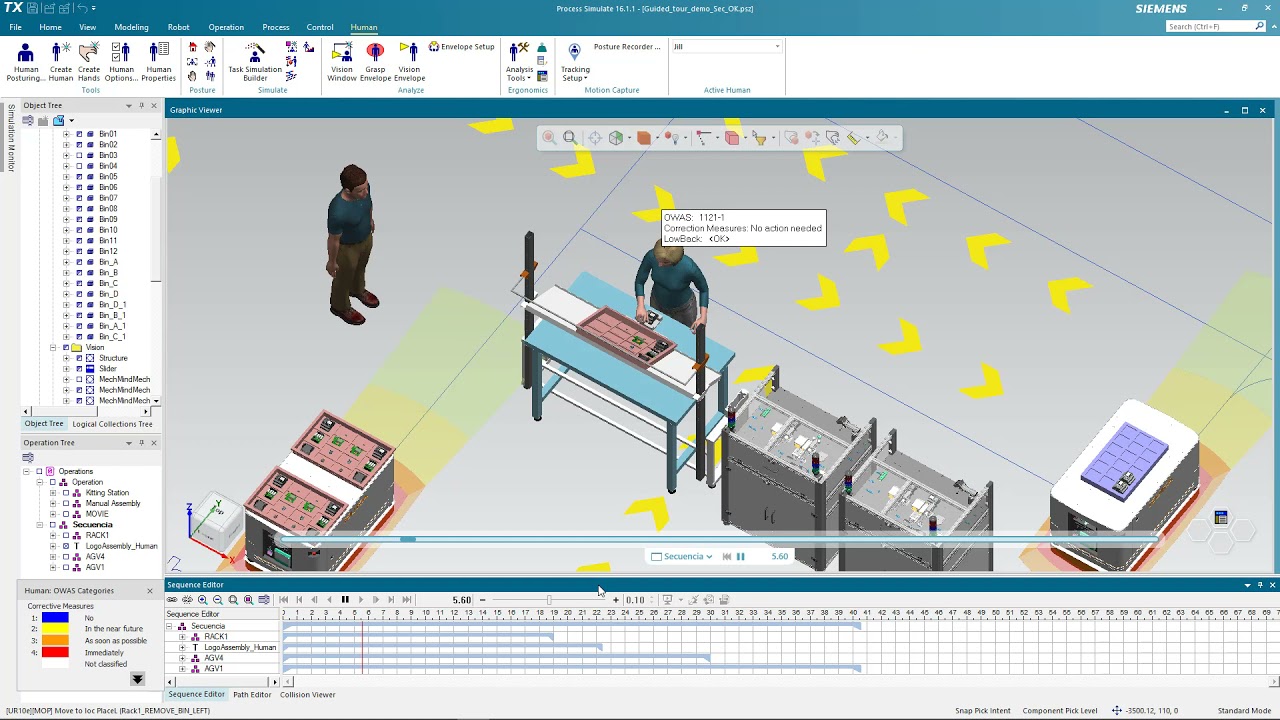
Task: Open Analysis Tools dropdown
Action: click(519, 62)
